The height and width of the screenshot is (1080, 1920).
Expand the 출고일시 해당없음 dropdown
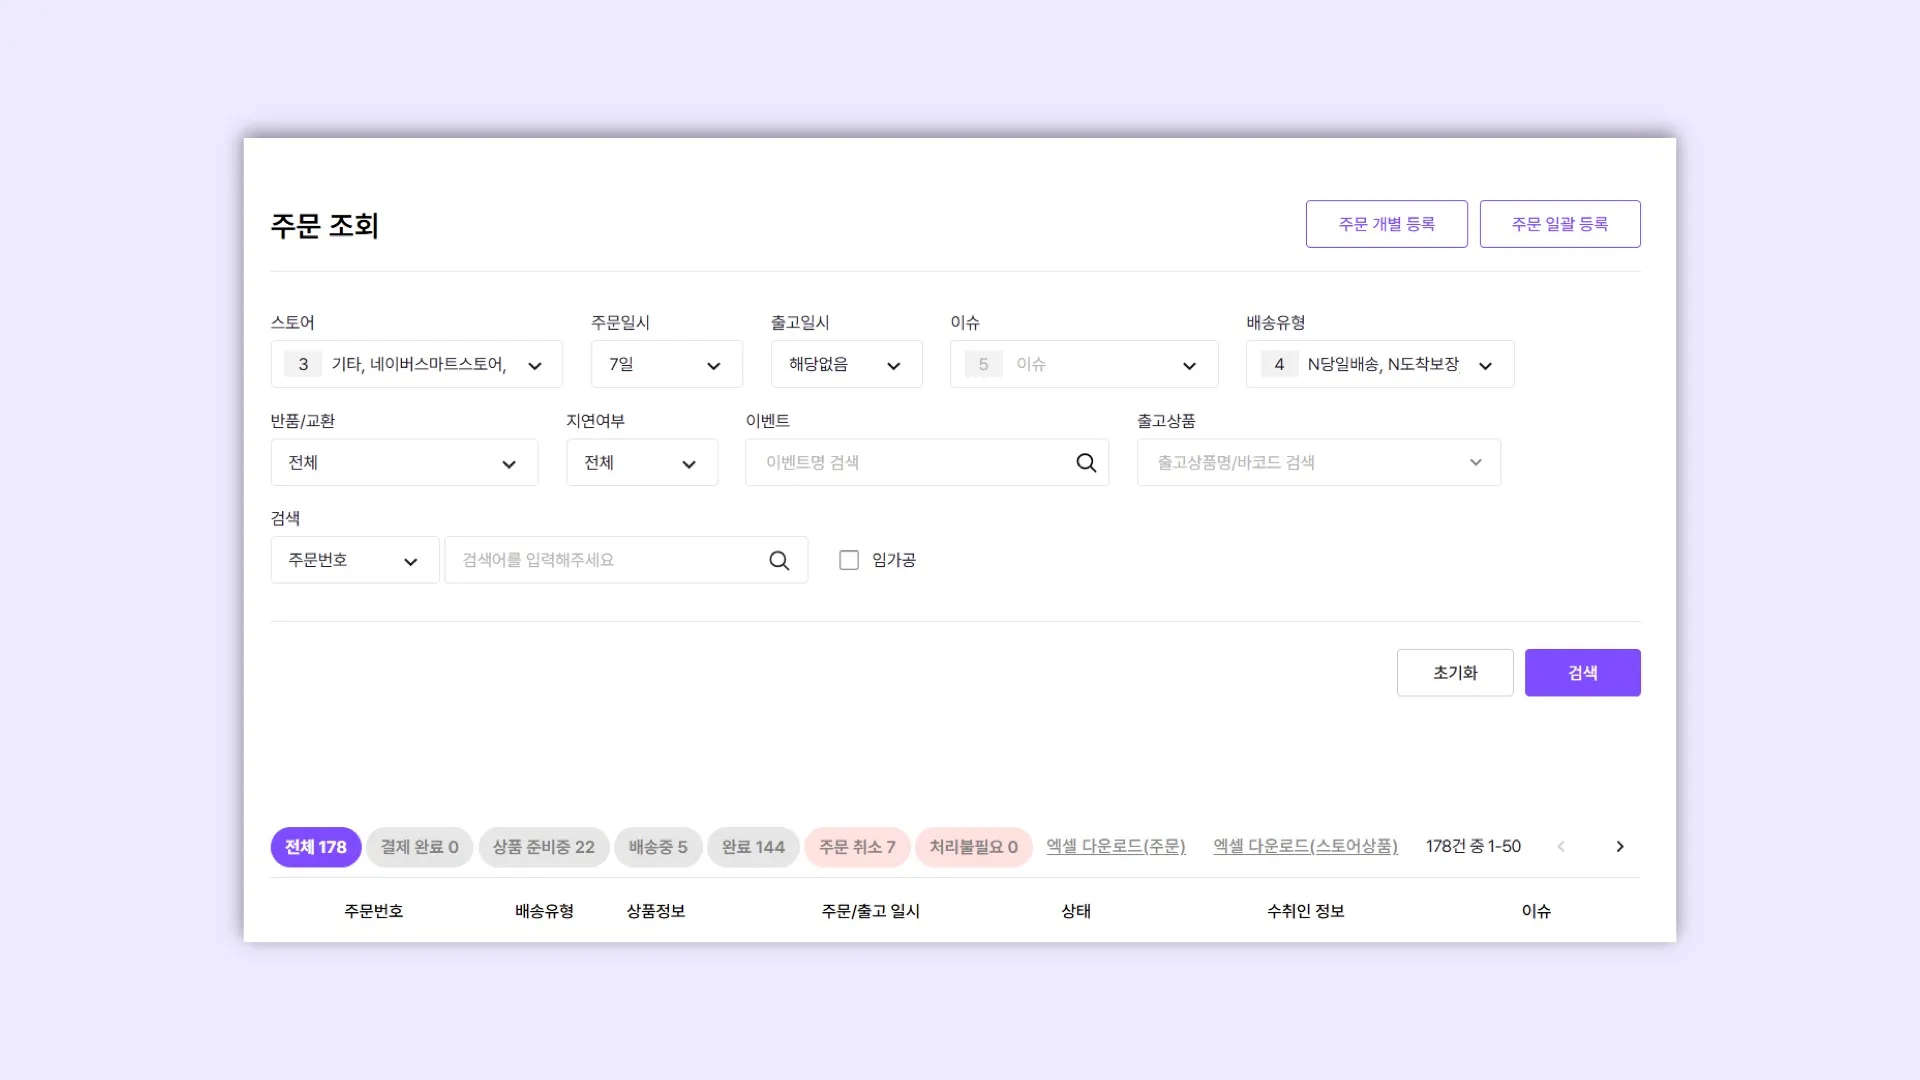(x=846, y=365)
